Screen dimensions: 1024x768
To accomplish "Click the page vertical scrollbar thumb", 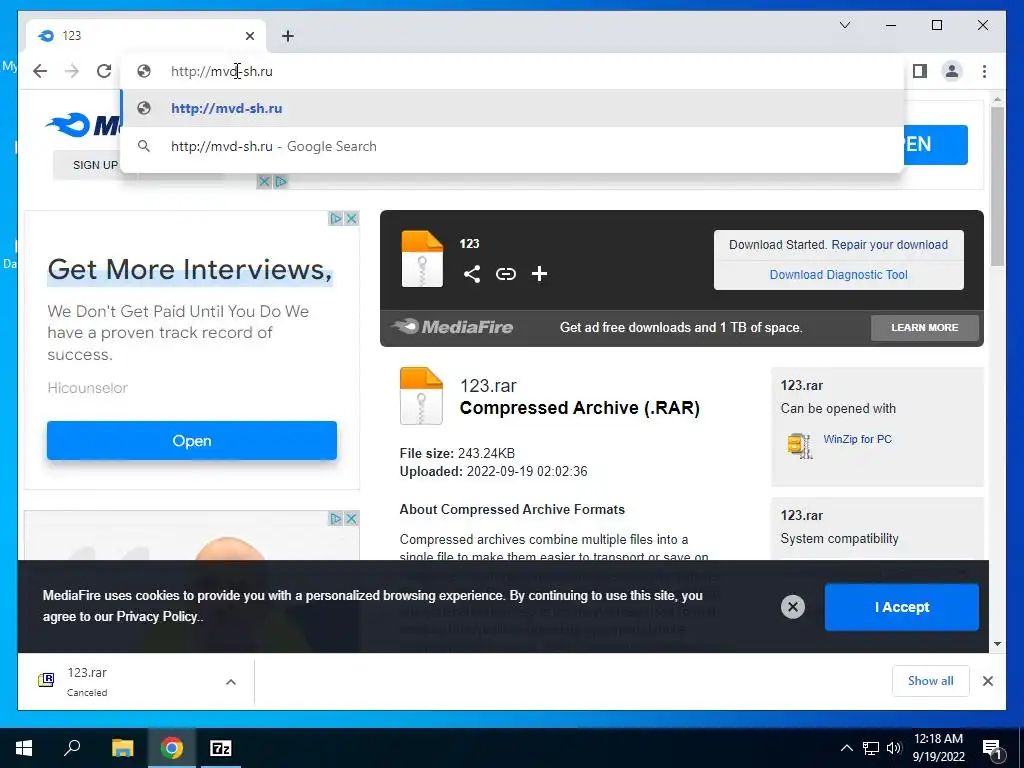I will click(997, 186).
